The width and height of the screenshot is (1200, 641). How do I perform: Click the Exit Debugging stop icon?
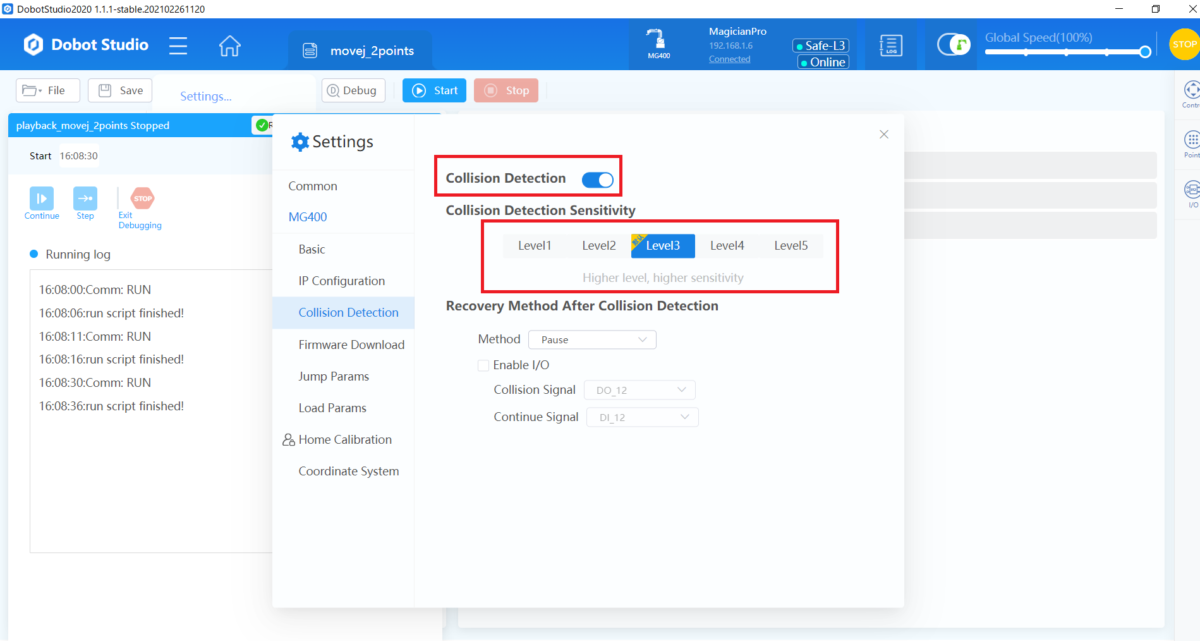pos(143,198)
